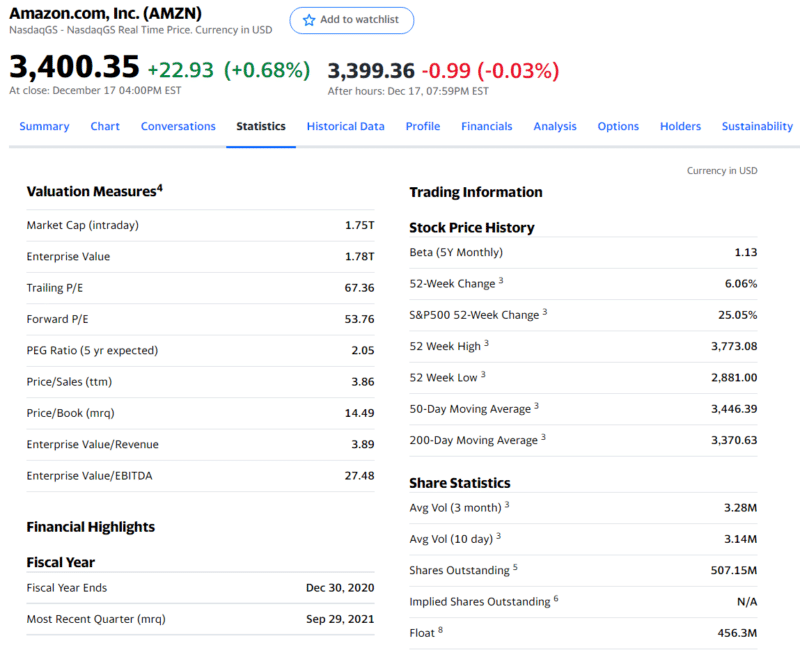This screenshot has width=800, height=650.
Task: Switch to the Financials tab
Action: [487, 126]
